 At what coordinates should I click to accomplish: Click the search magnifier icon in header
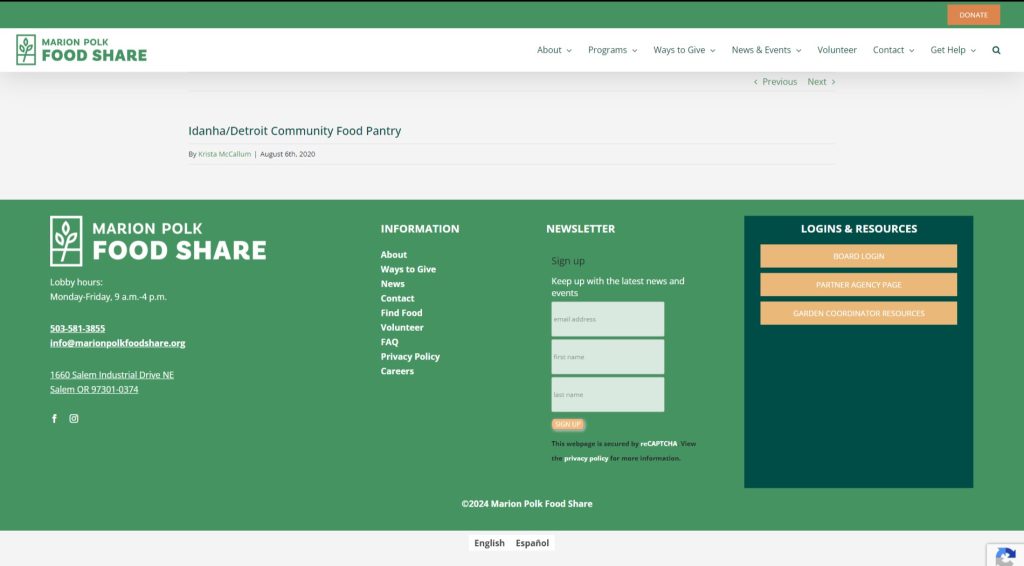(996, 50)
